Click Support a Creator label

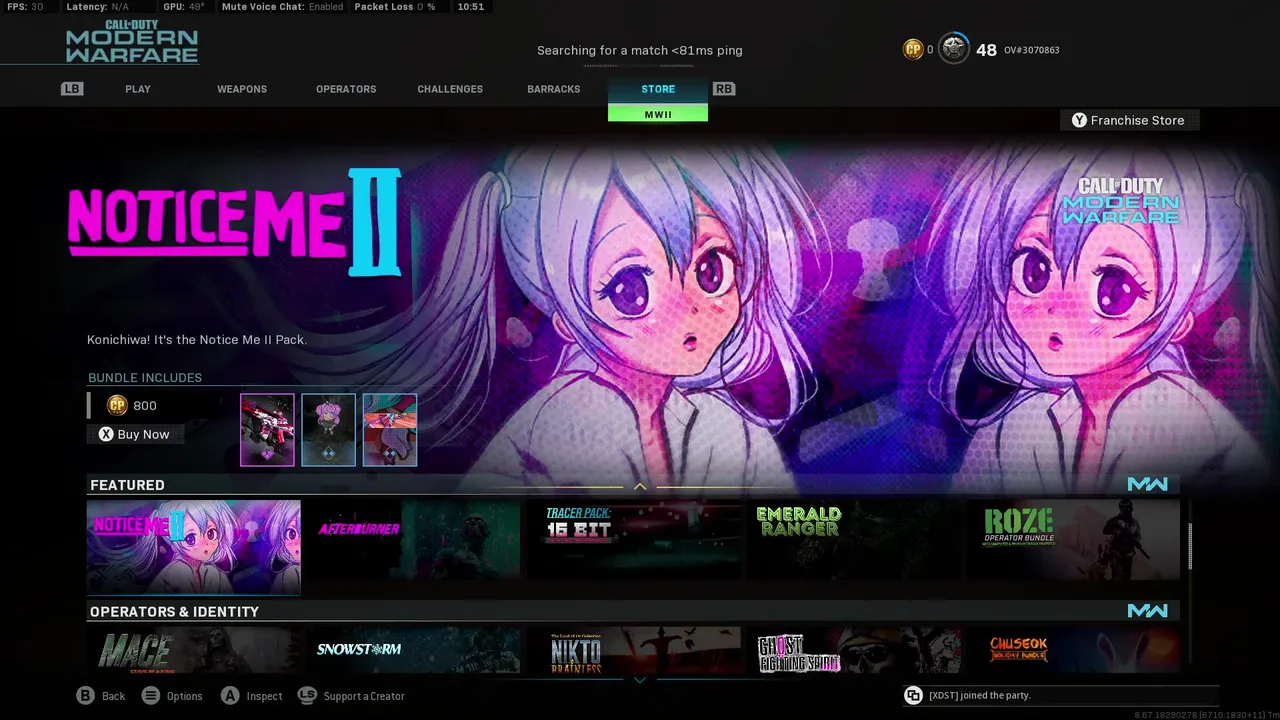coord(364,696)
